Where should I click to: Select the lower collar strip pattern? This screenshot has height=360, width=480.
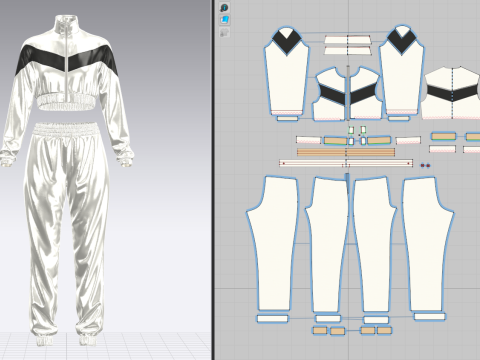pyautogui.click(x=348, y=51)
